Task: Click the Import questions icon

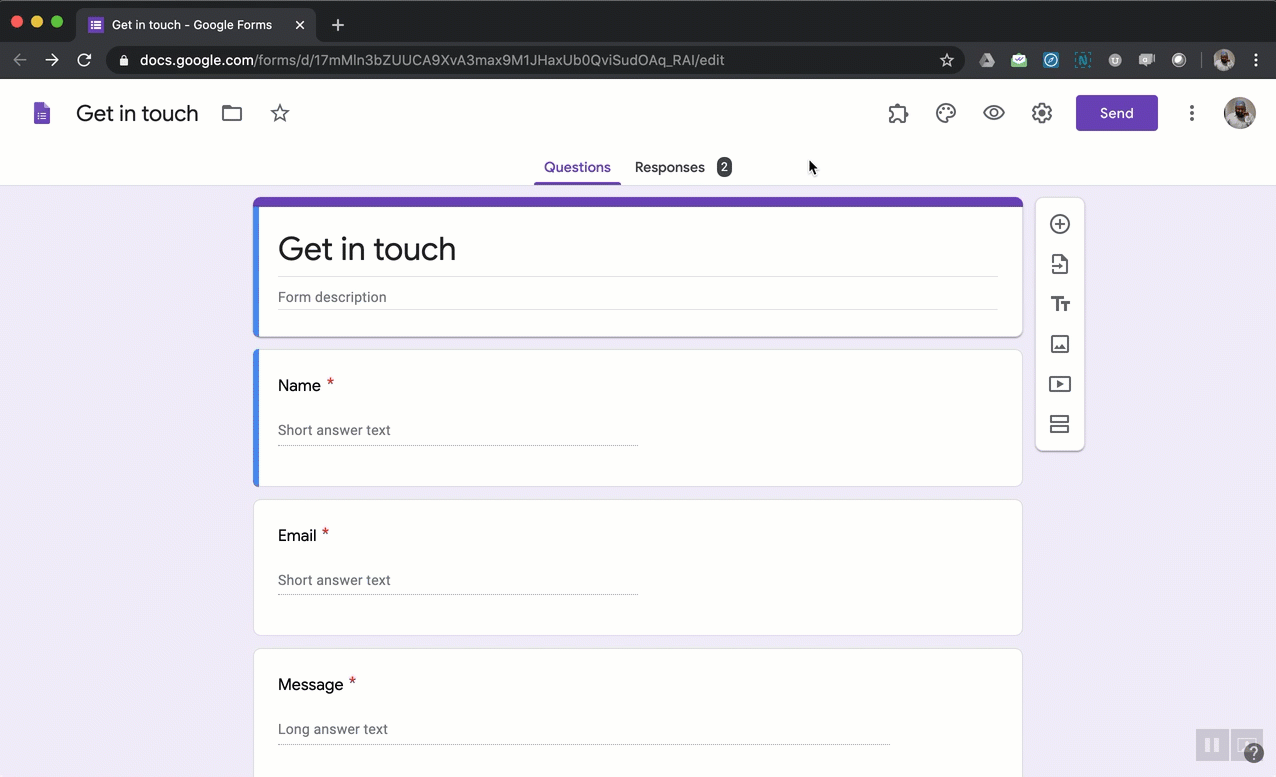Action: pos(1059,264)
